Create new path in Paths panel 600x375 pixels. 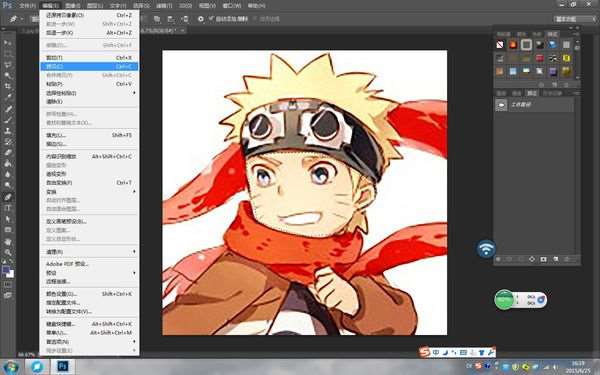point(556,259)
